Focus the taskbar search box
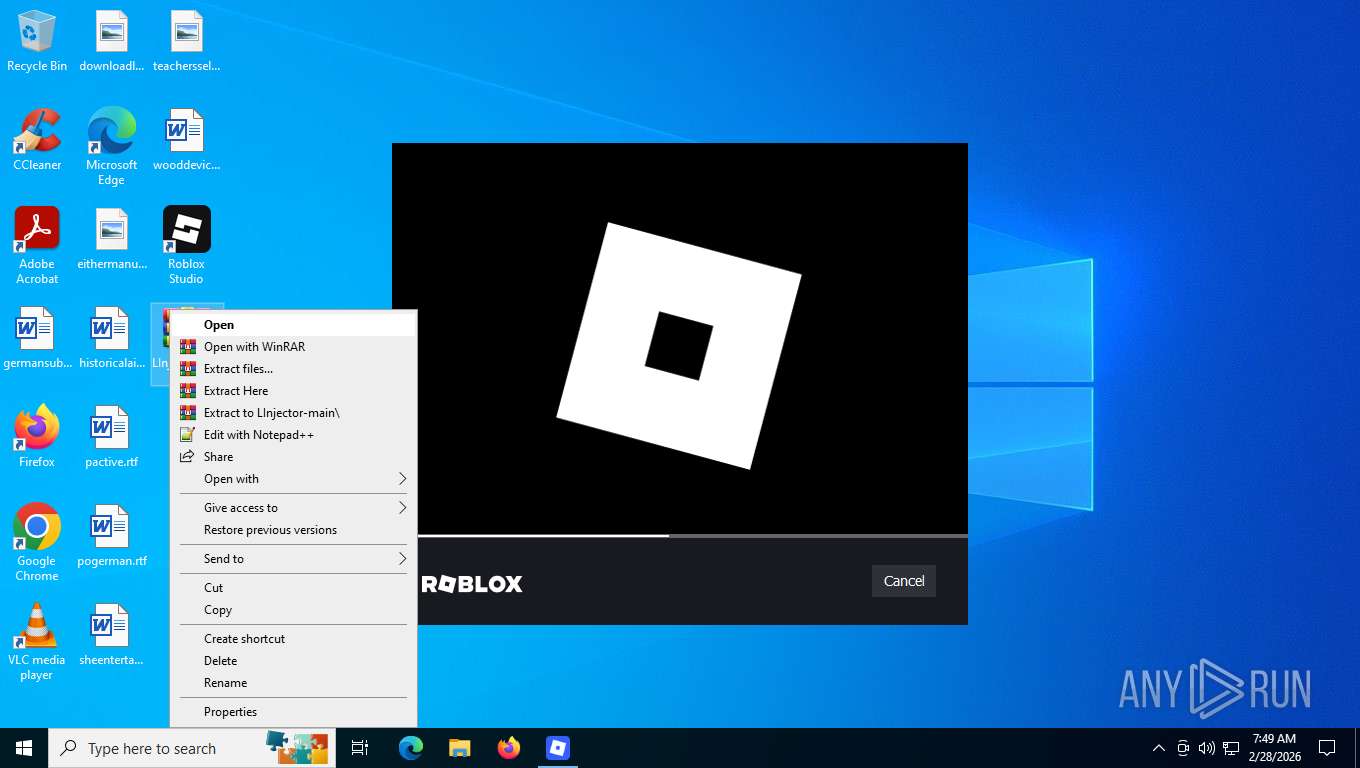This screenshot has width=1360, height=768. (192, 748)
